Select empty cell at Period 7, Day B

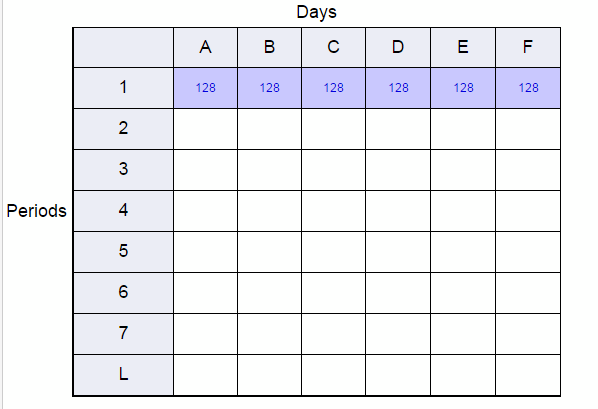(270, 334)
